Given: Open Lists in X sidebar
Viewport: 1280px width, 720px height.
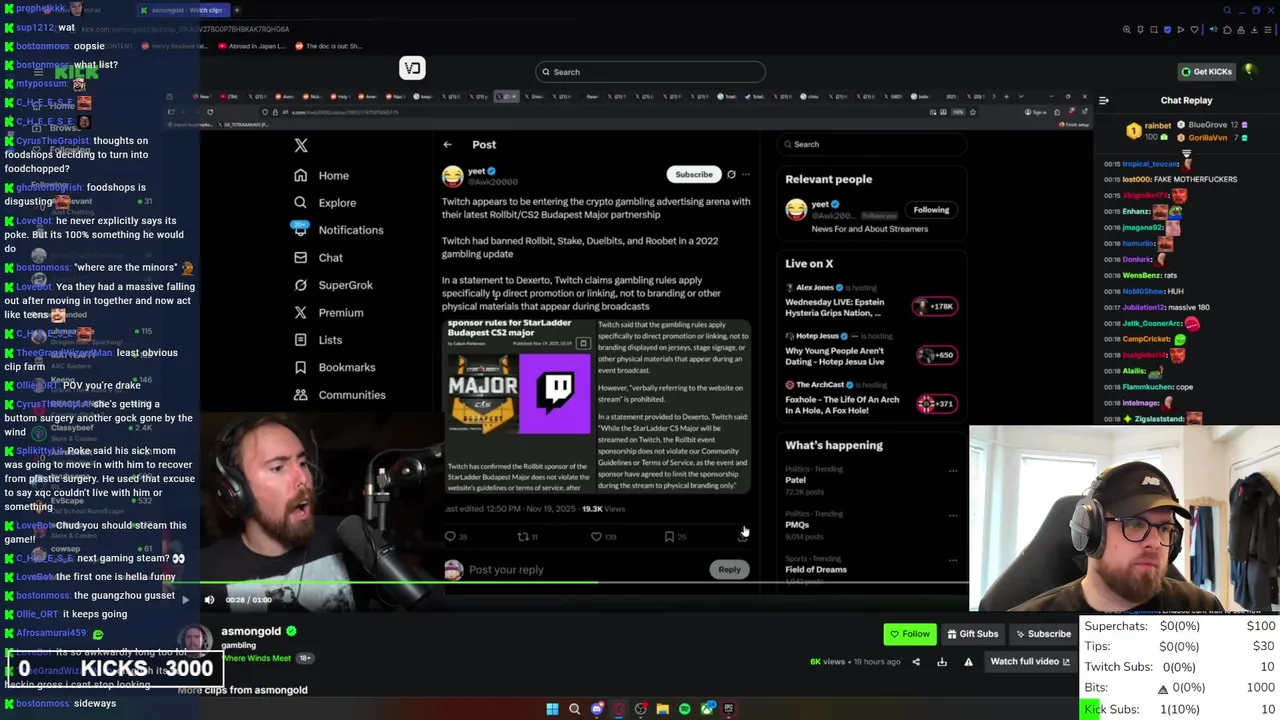Looking at the screenshot, I should pos(318,340).
